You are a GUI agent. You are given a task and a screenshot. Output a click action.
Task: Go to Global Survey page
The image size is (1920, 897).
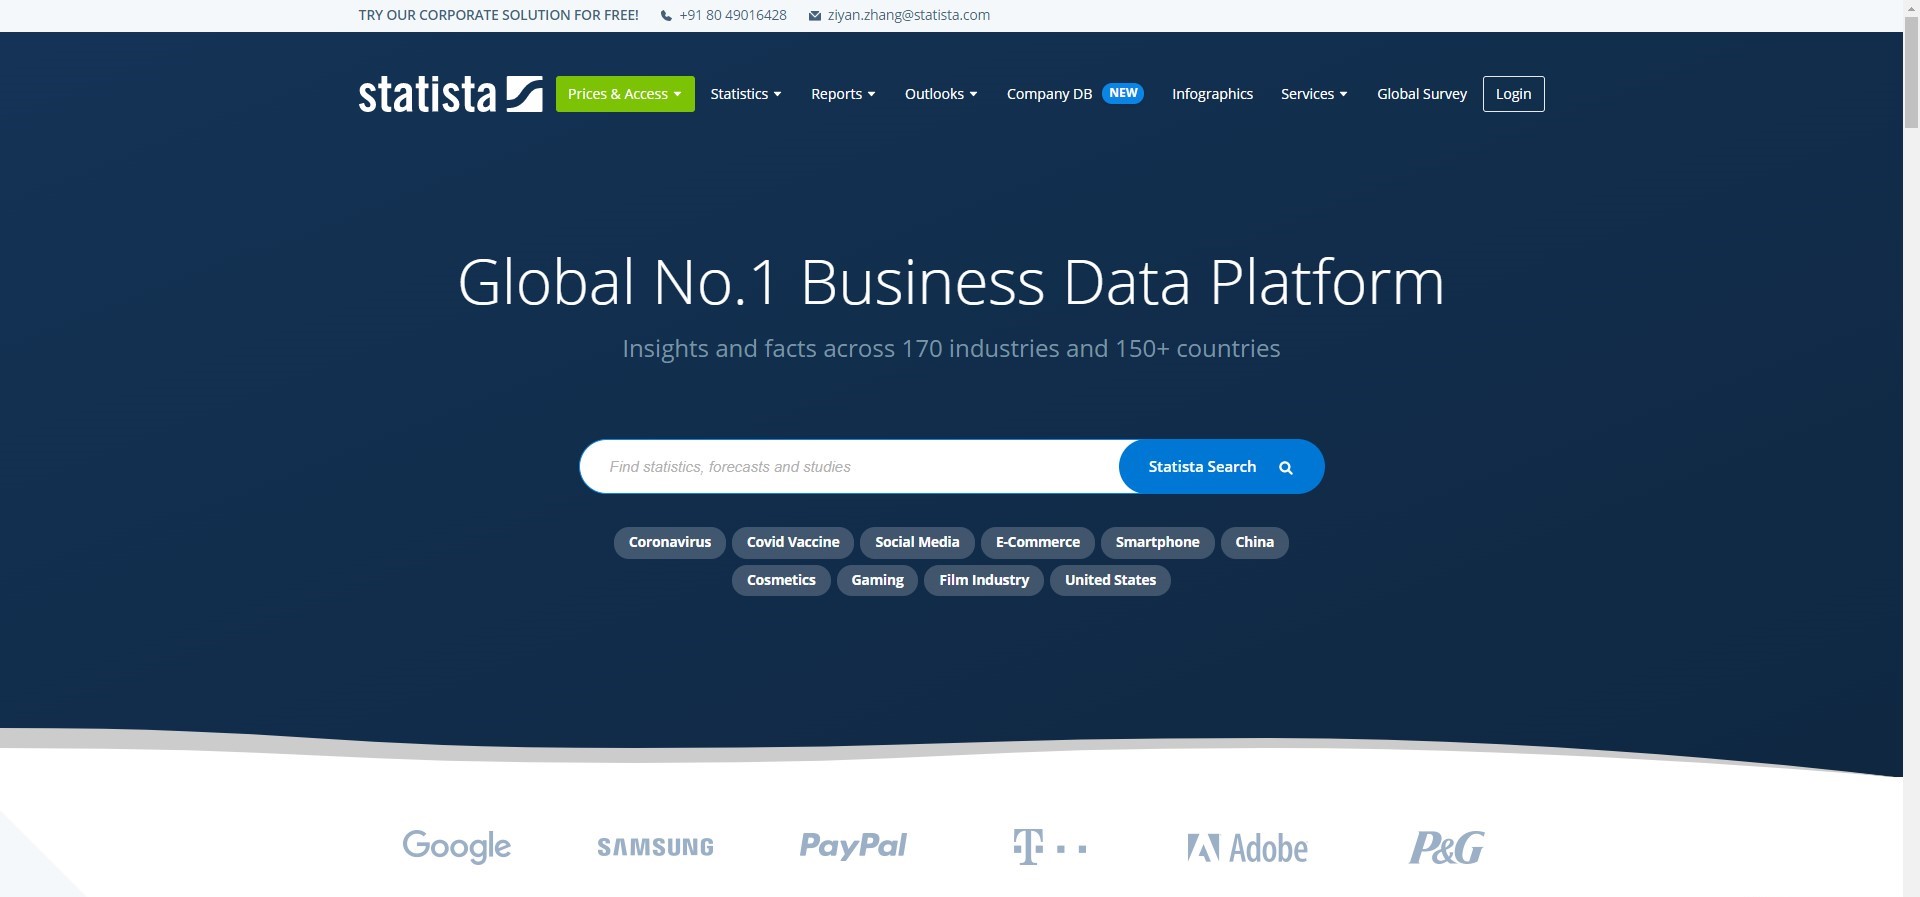pyautogui.click(x=1421, y=94)
